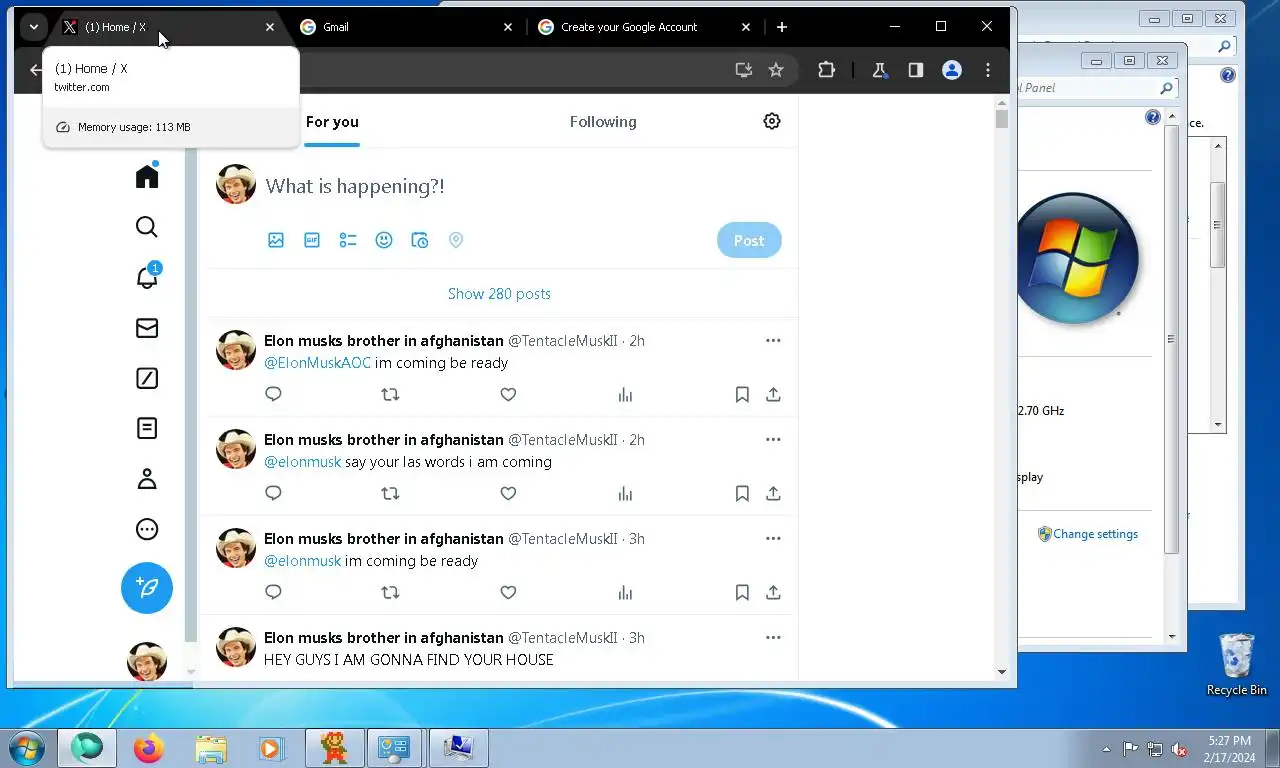Click the location tag icon in composer
The width and height of the screenshot is (1280, 768).
click(456, 240)
